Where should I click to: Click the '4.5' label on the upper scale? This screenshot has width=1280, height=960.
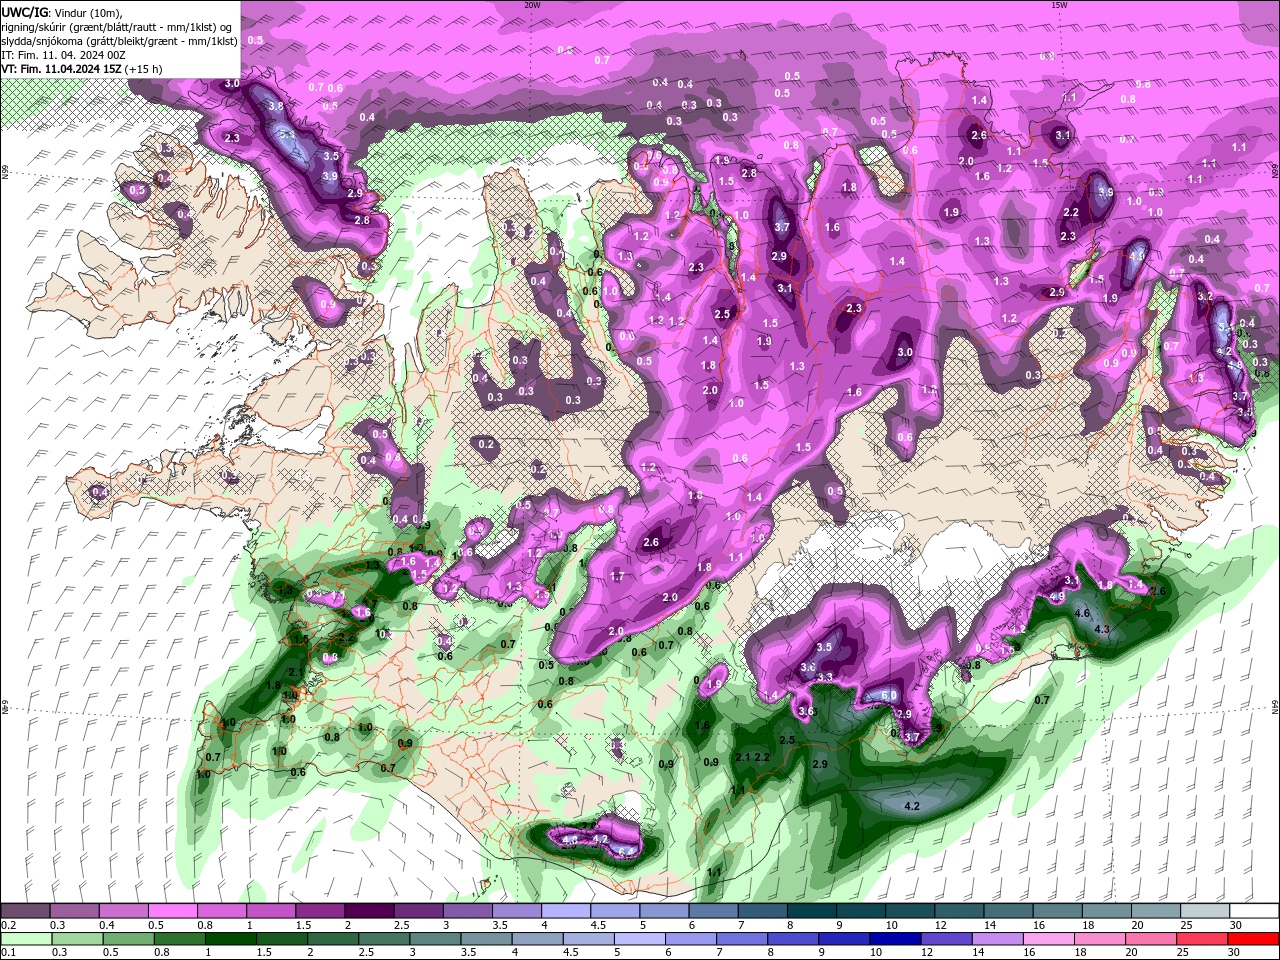[x=598, y=925]
